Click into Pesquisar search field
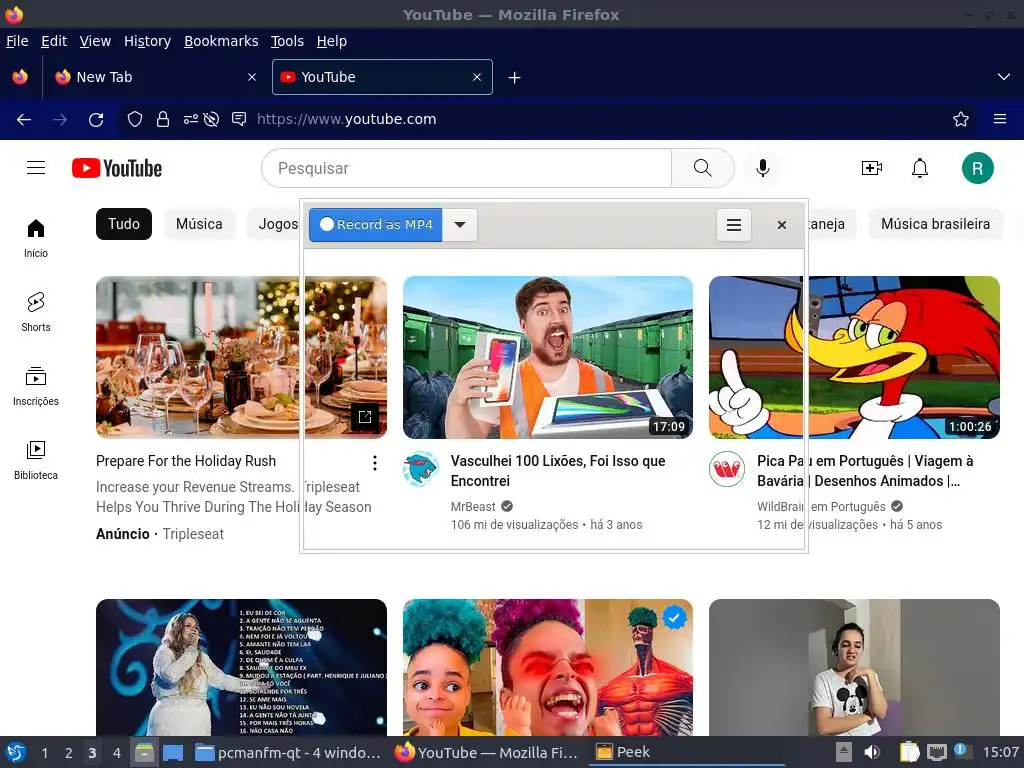Viewport: 1024px width, 768px height. 466,168
